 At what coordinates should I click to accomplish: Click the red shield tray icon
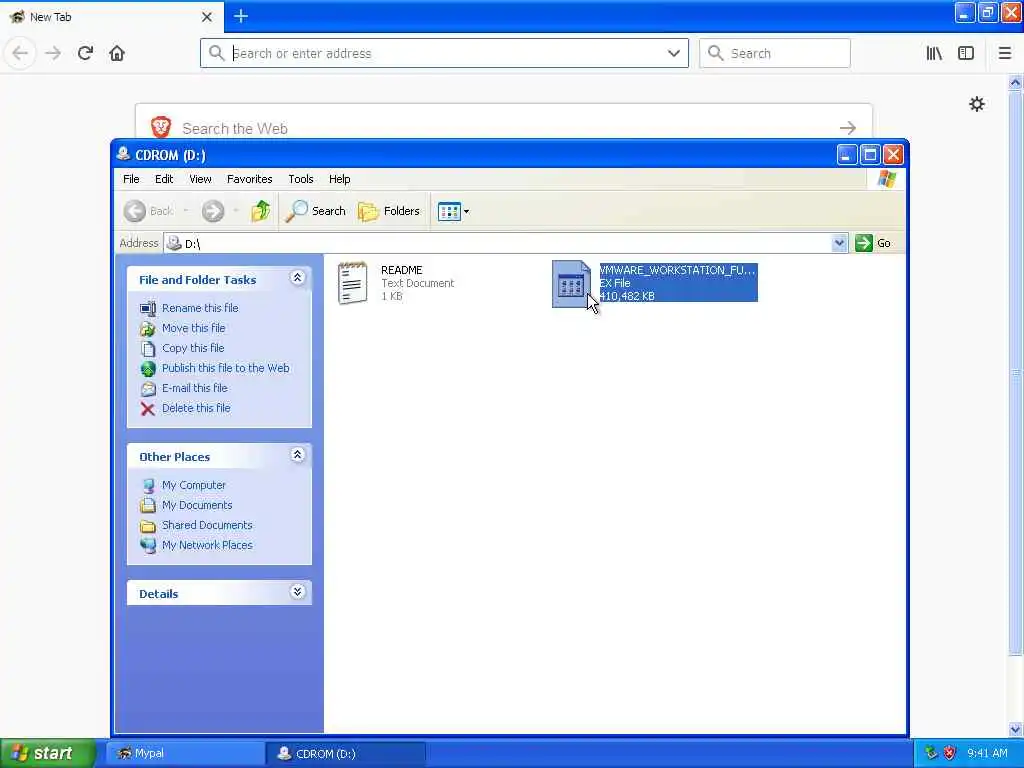click(x=950, y=753)
